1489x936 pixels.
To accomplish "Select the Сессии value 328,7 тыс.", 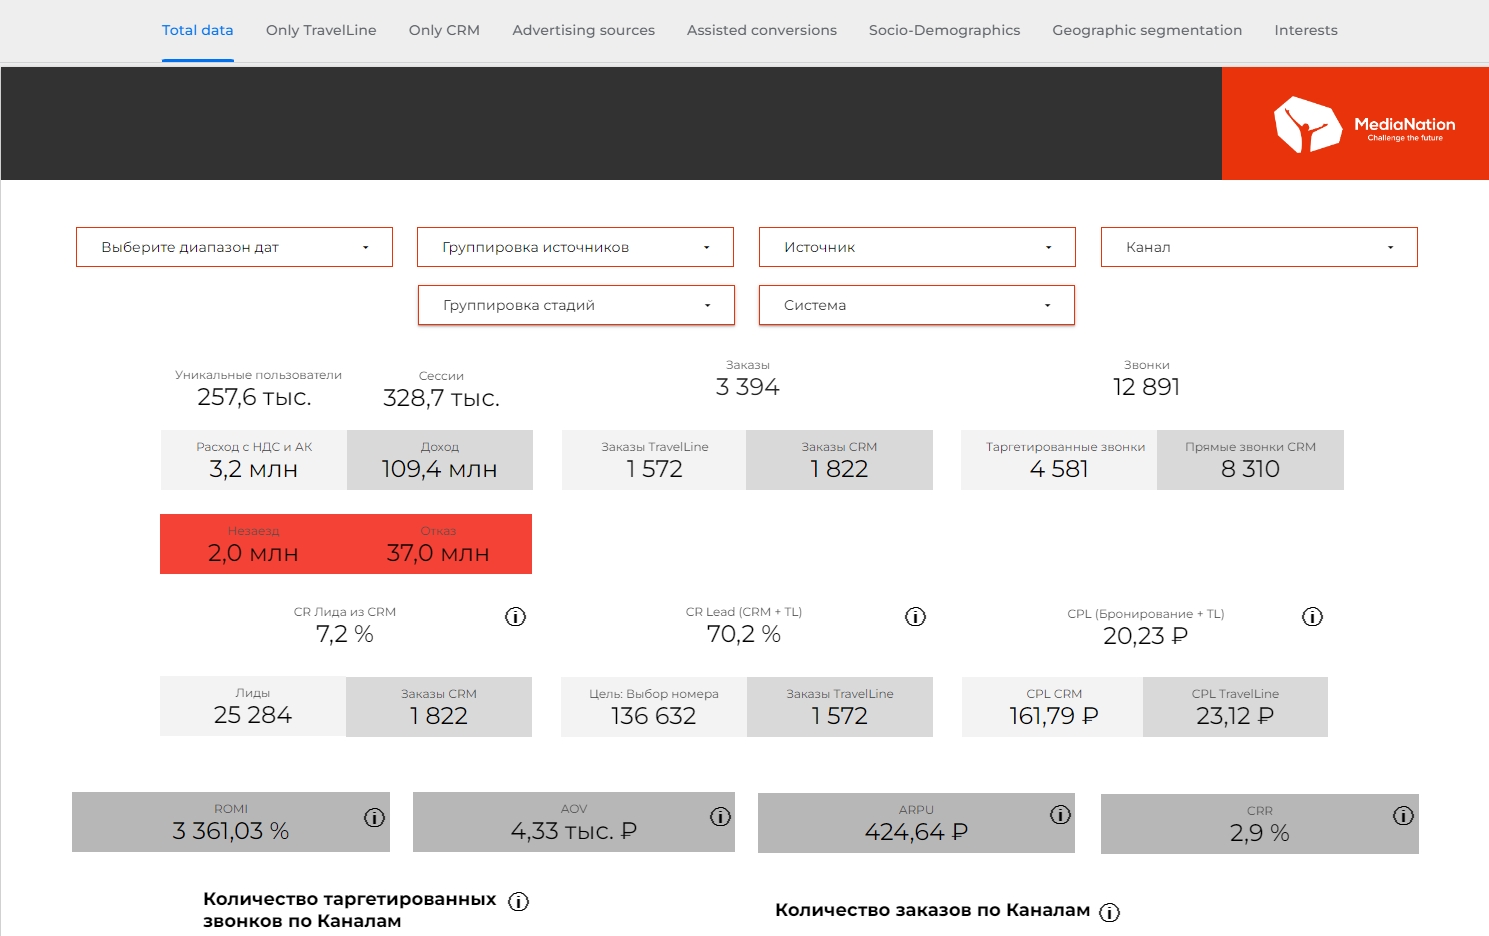I will (x=441, y=398).
